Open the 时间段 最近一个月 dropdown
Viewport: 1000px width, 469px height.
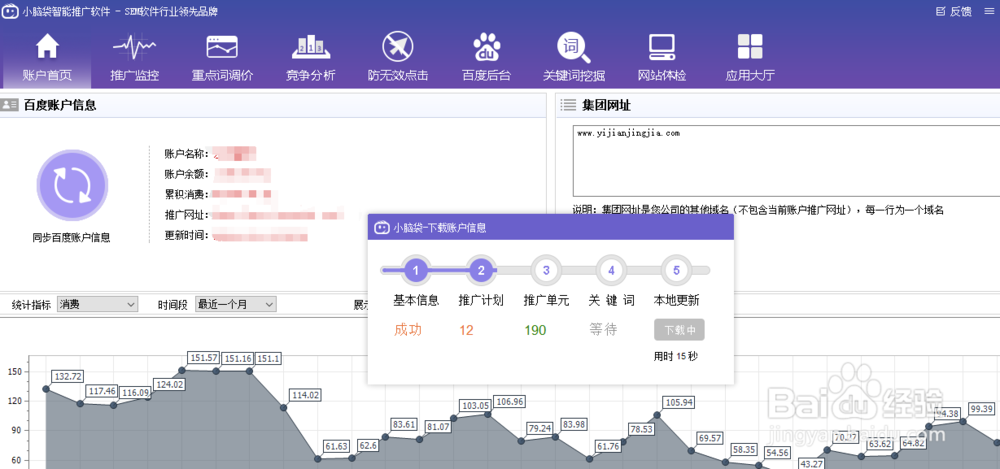[235, 304]
